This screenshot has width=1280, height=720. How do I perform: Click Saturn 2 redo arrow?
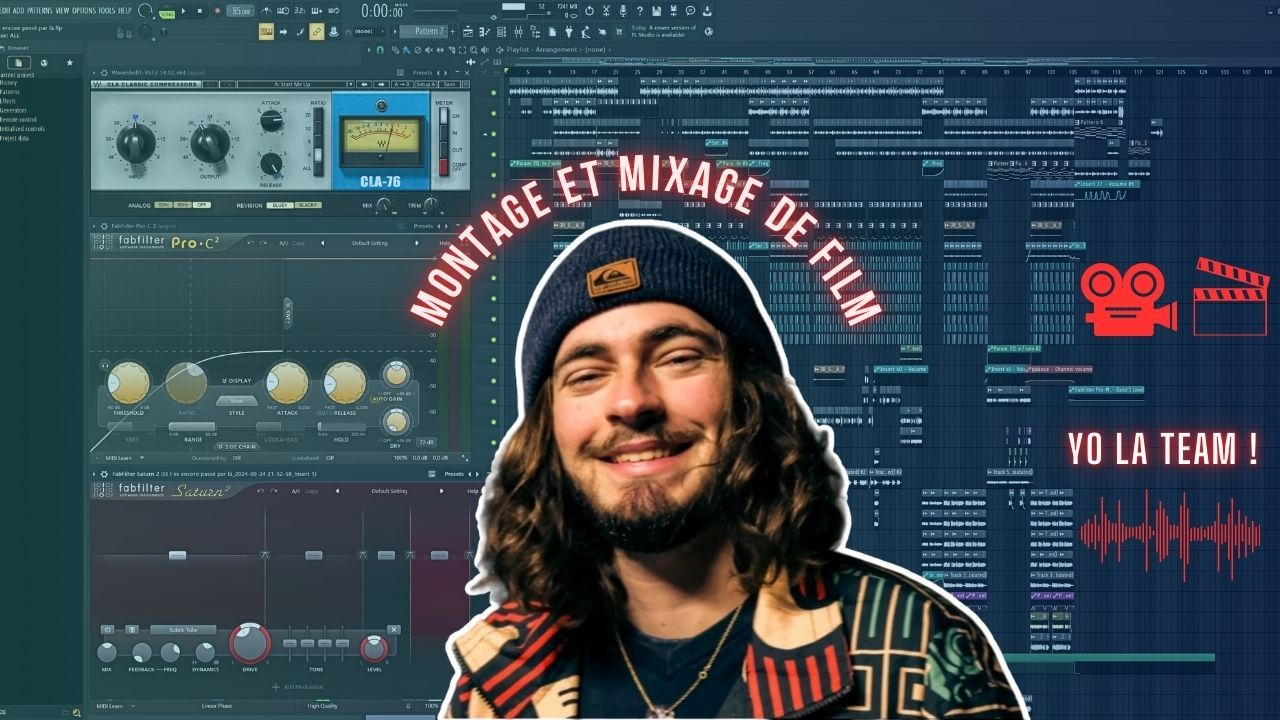(x=274, y=491)
